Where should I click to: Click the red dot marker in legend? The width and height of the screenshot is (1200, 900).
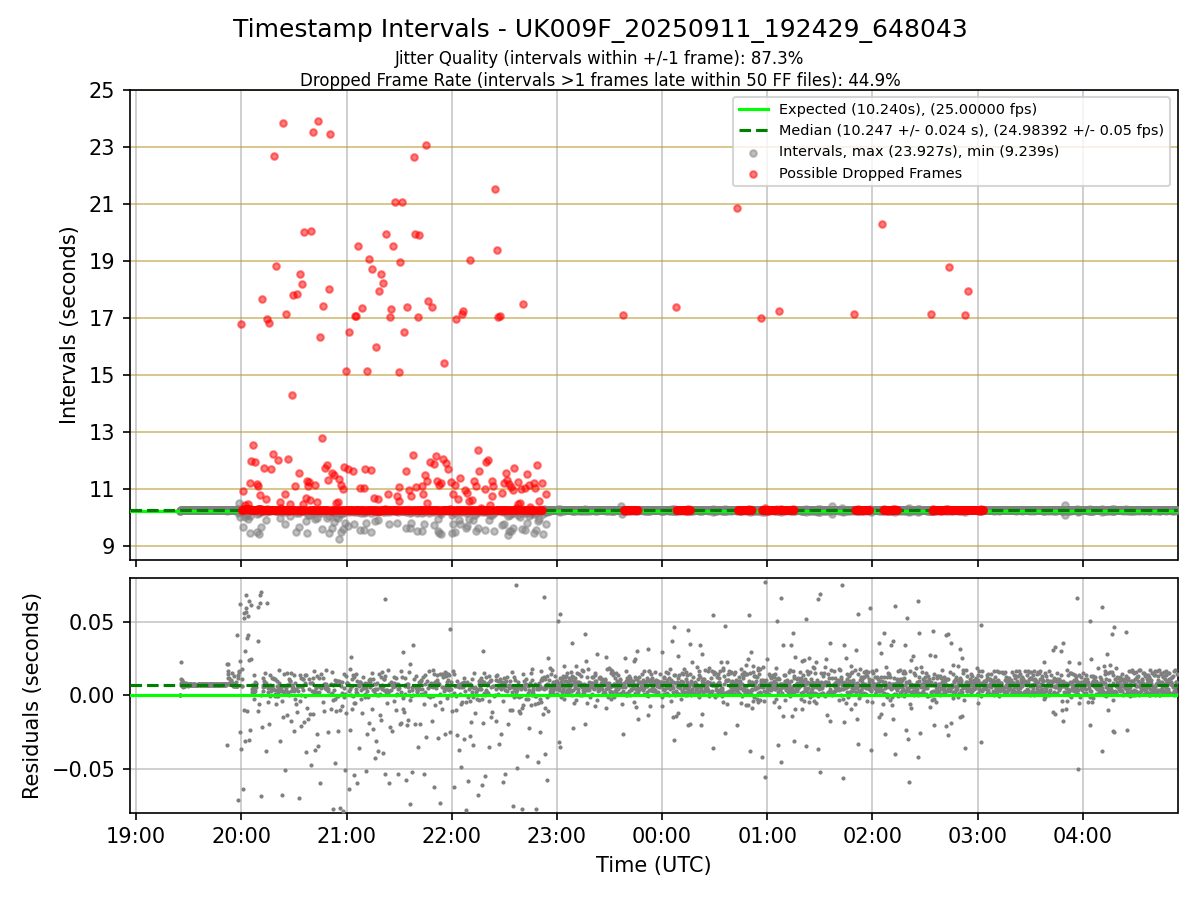(x=754, y=173)
